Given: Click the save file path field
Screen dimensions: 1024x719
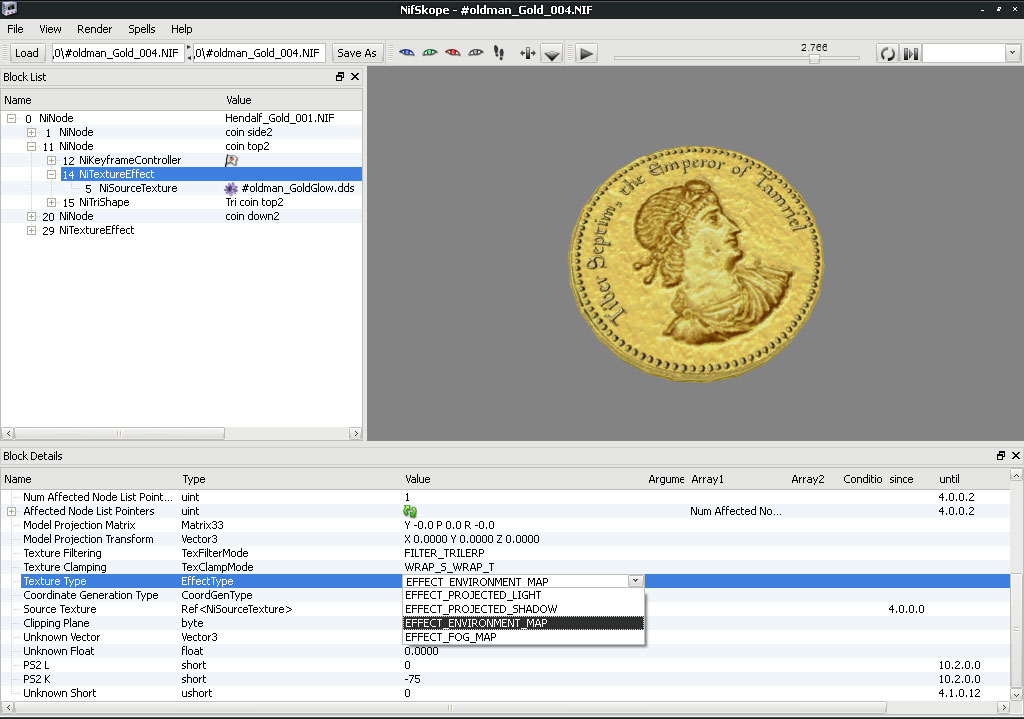Looking at the screenshot, I should (259, 53).
